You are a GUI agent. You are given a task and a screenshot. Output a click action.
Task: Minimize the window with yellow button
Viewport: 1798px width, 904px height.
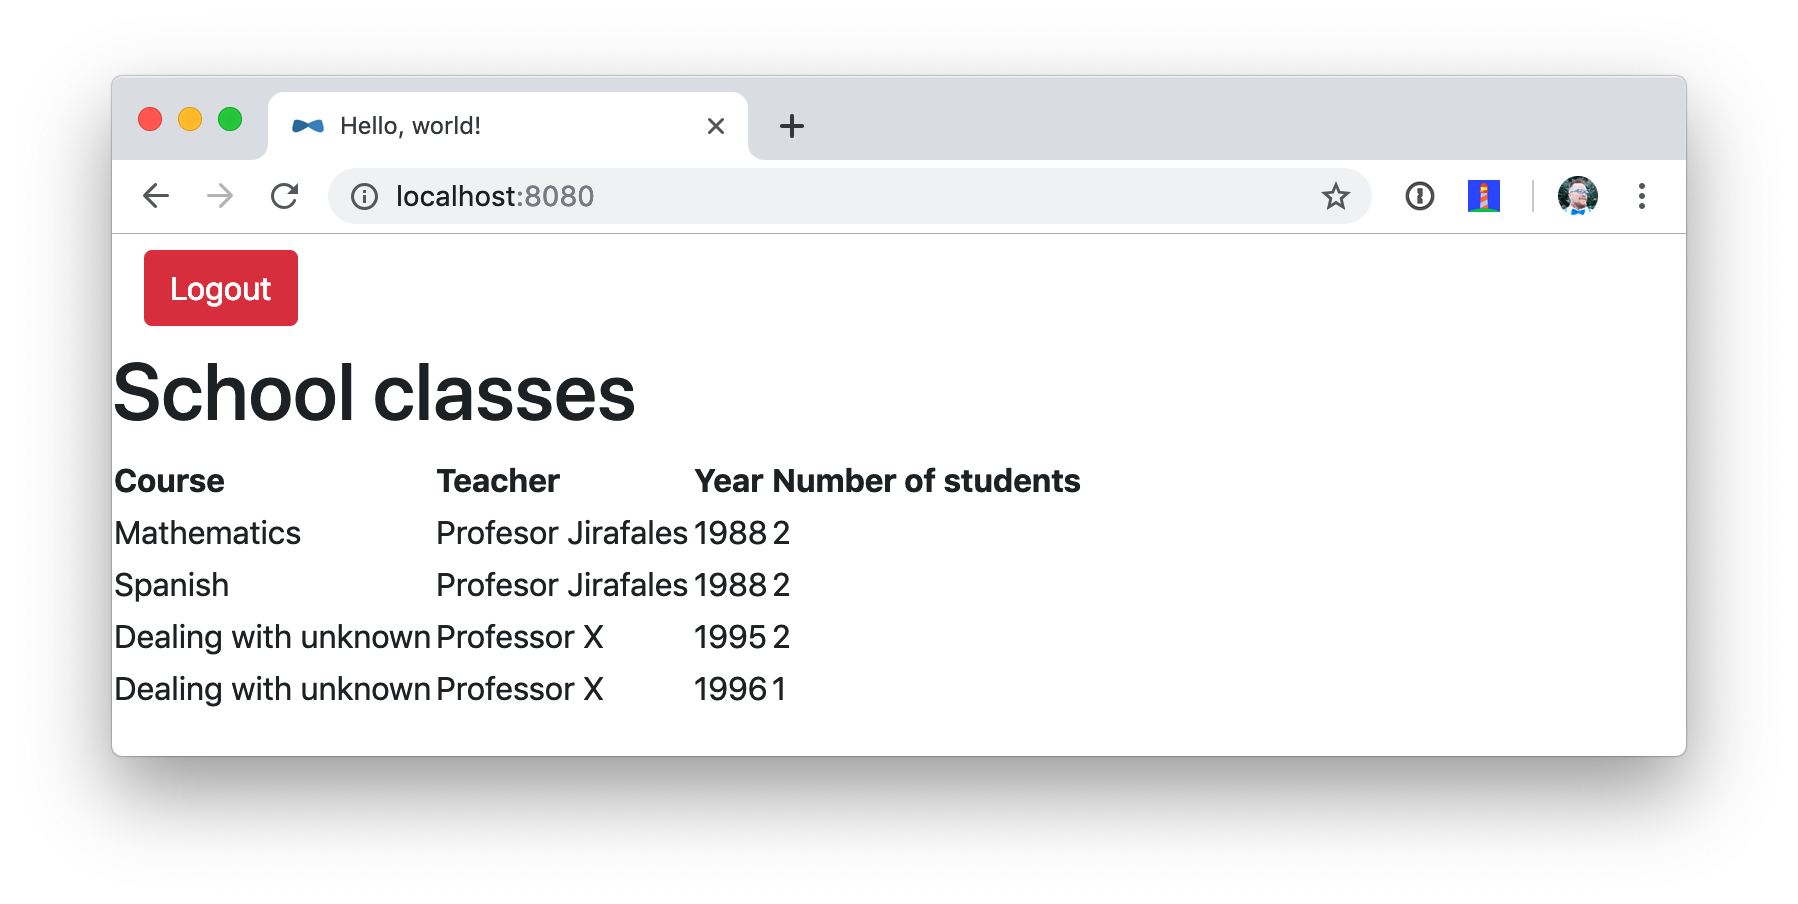pyautogui.click(x=190, y=120)
